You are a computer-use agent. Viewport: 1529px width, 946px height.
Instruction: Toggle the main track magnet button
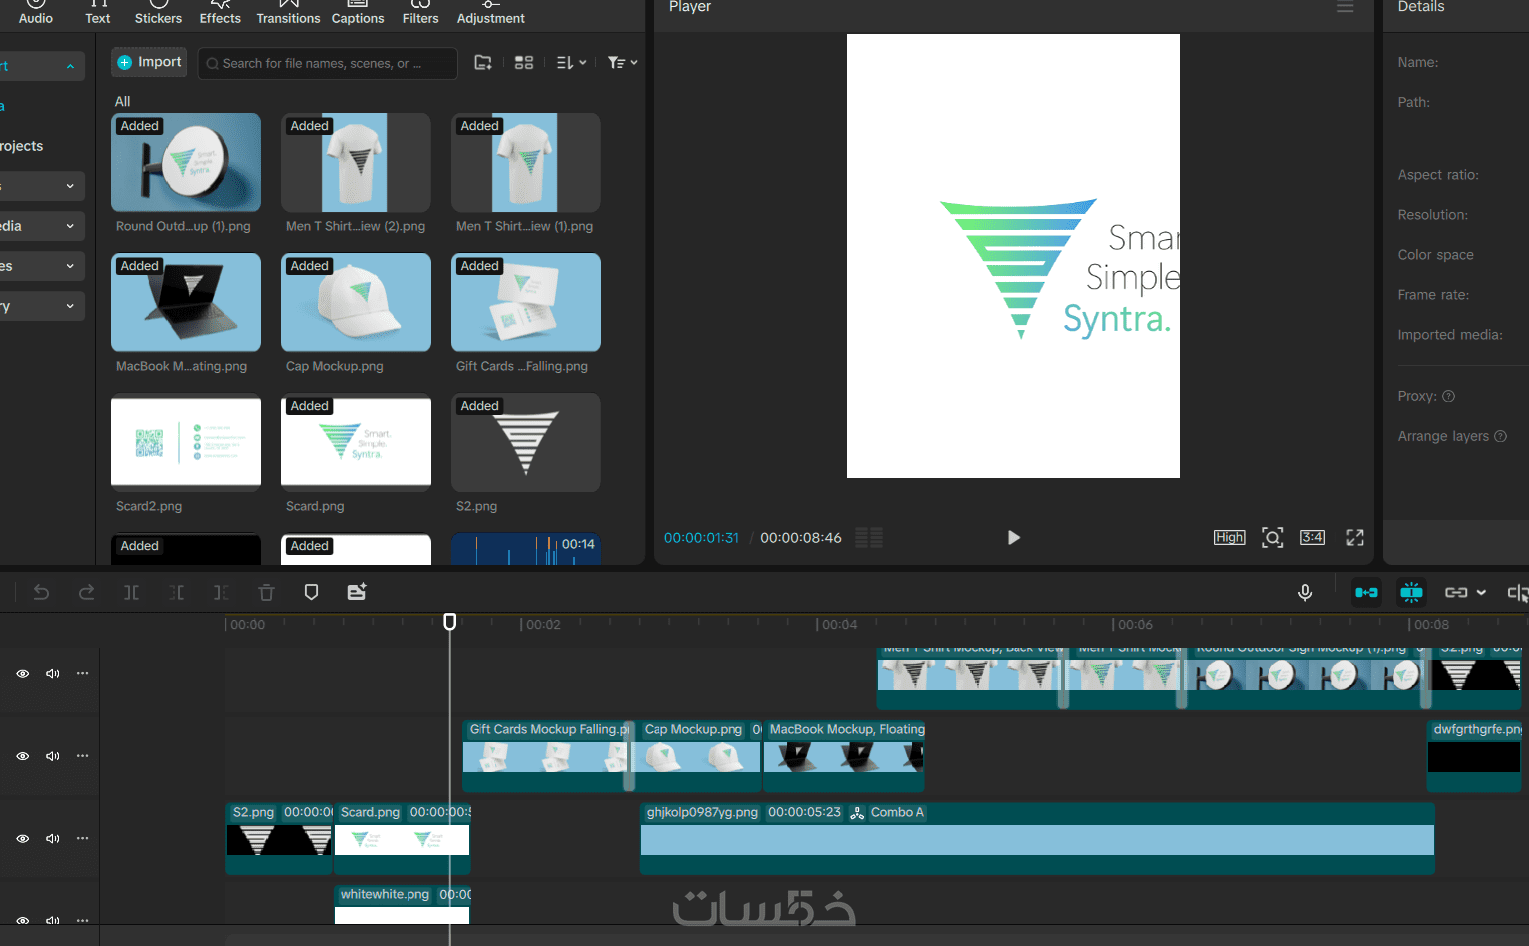[x=1366, y=592]
